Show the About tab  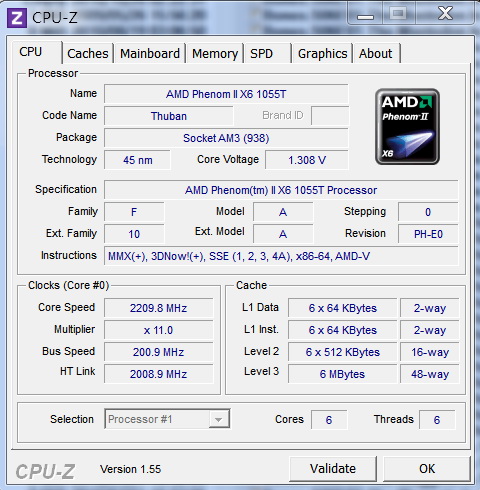pos(377,54)
